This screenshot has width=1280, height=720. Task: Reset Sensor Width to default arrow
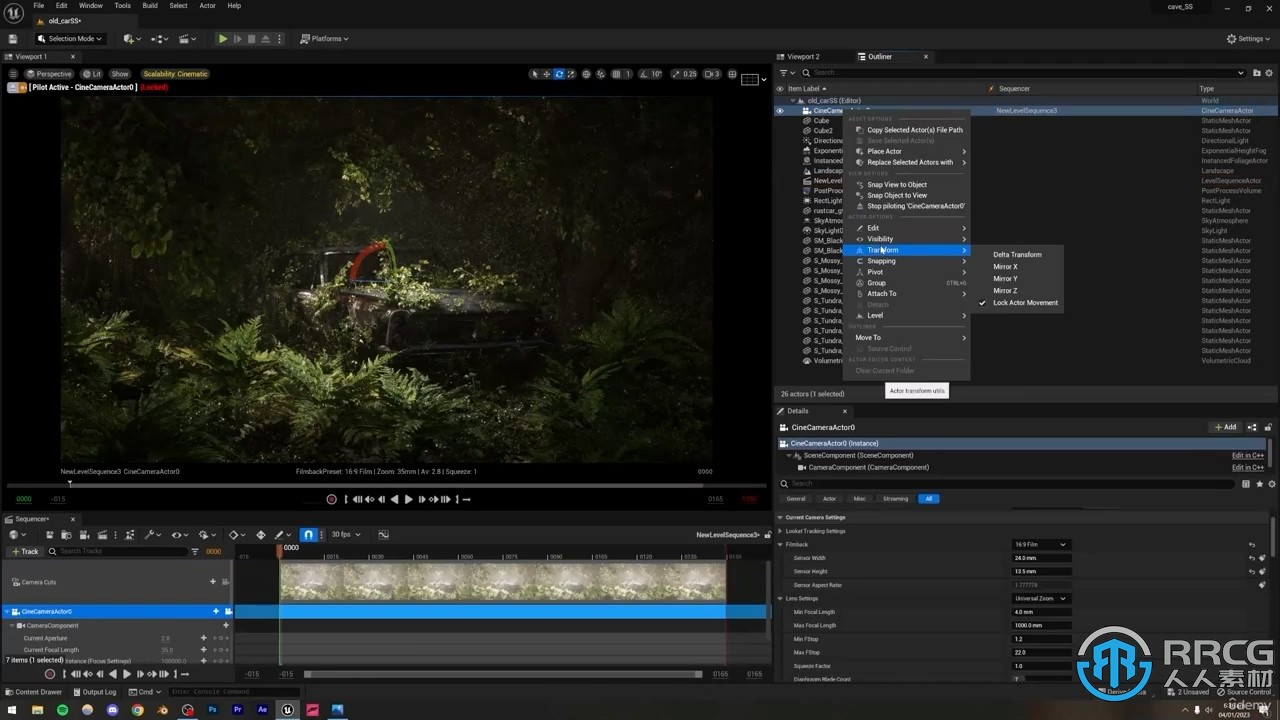pos(1252,558)
